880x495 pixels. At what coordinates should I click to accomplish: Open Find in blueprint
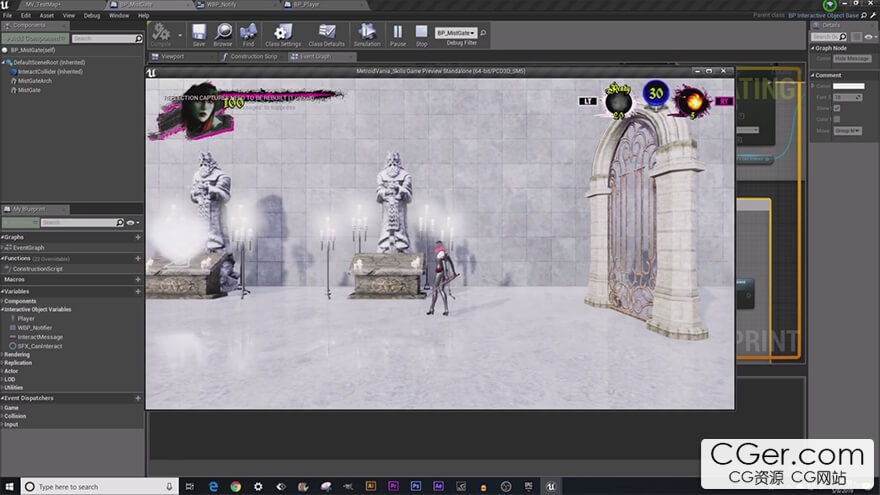point(248,34)
